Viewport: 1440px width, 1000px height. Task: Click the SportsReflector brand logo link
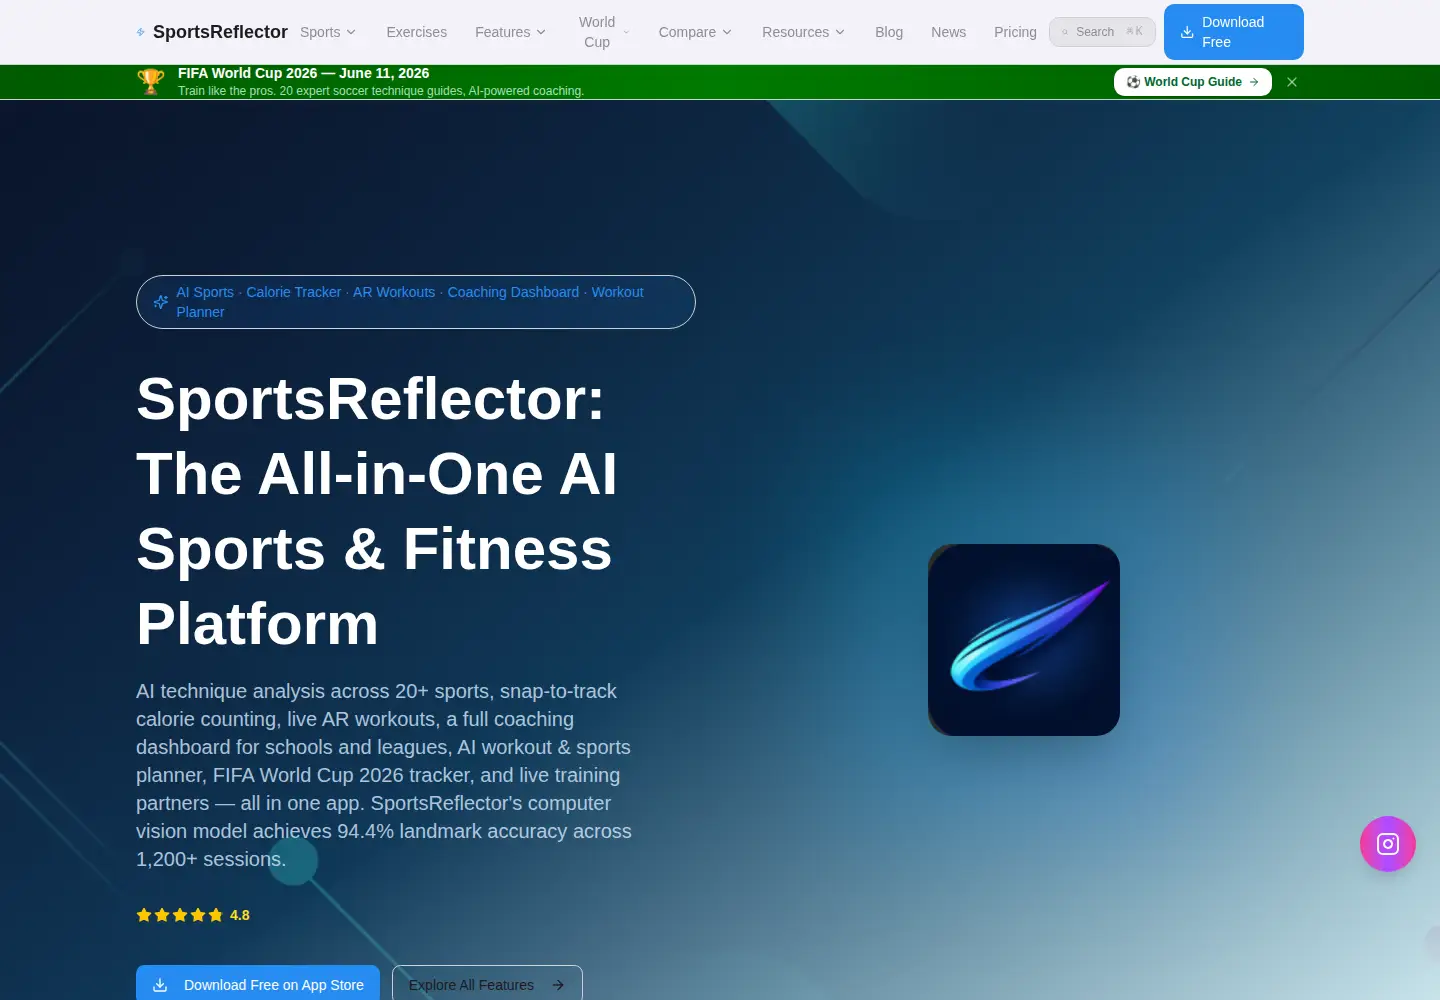(x=212, y=32)
